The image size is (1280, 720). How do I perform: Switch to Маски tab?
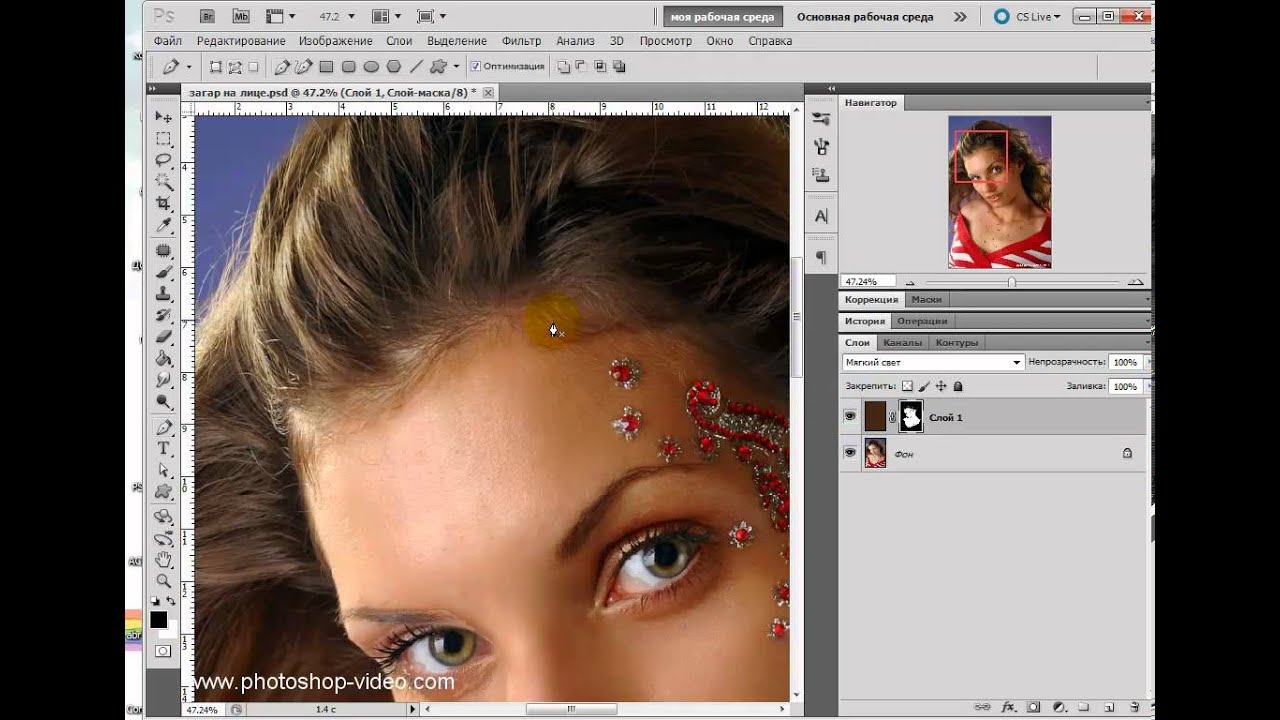click(926, 299)
